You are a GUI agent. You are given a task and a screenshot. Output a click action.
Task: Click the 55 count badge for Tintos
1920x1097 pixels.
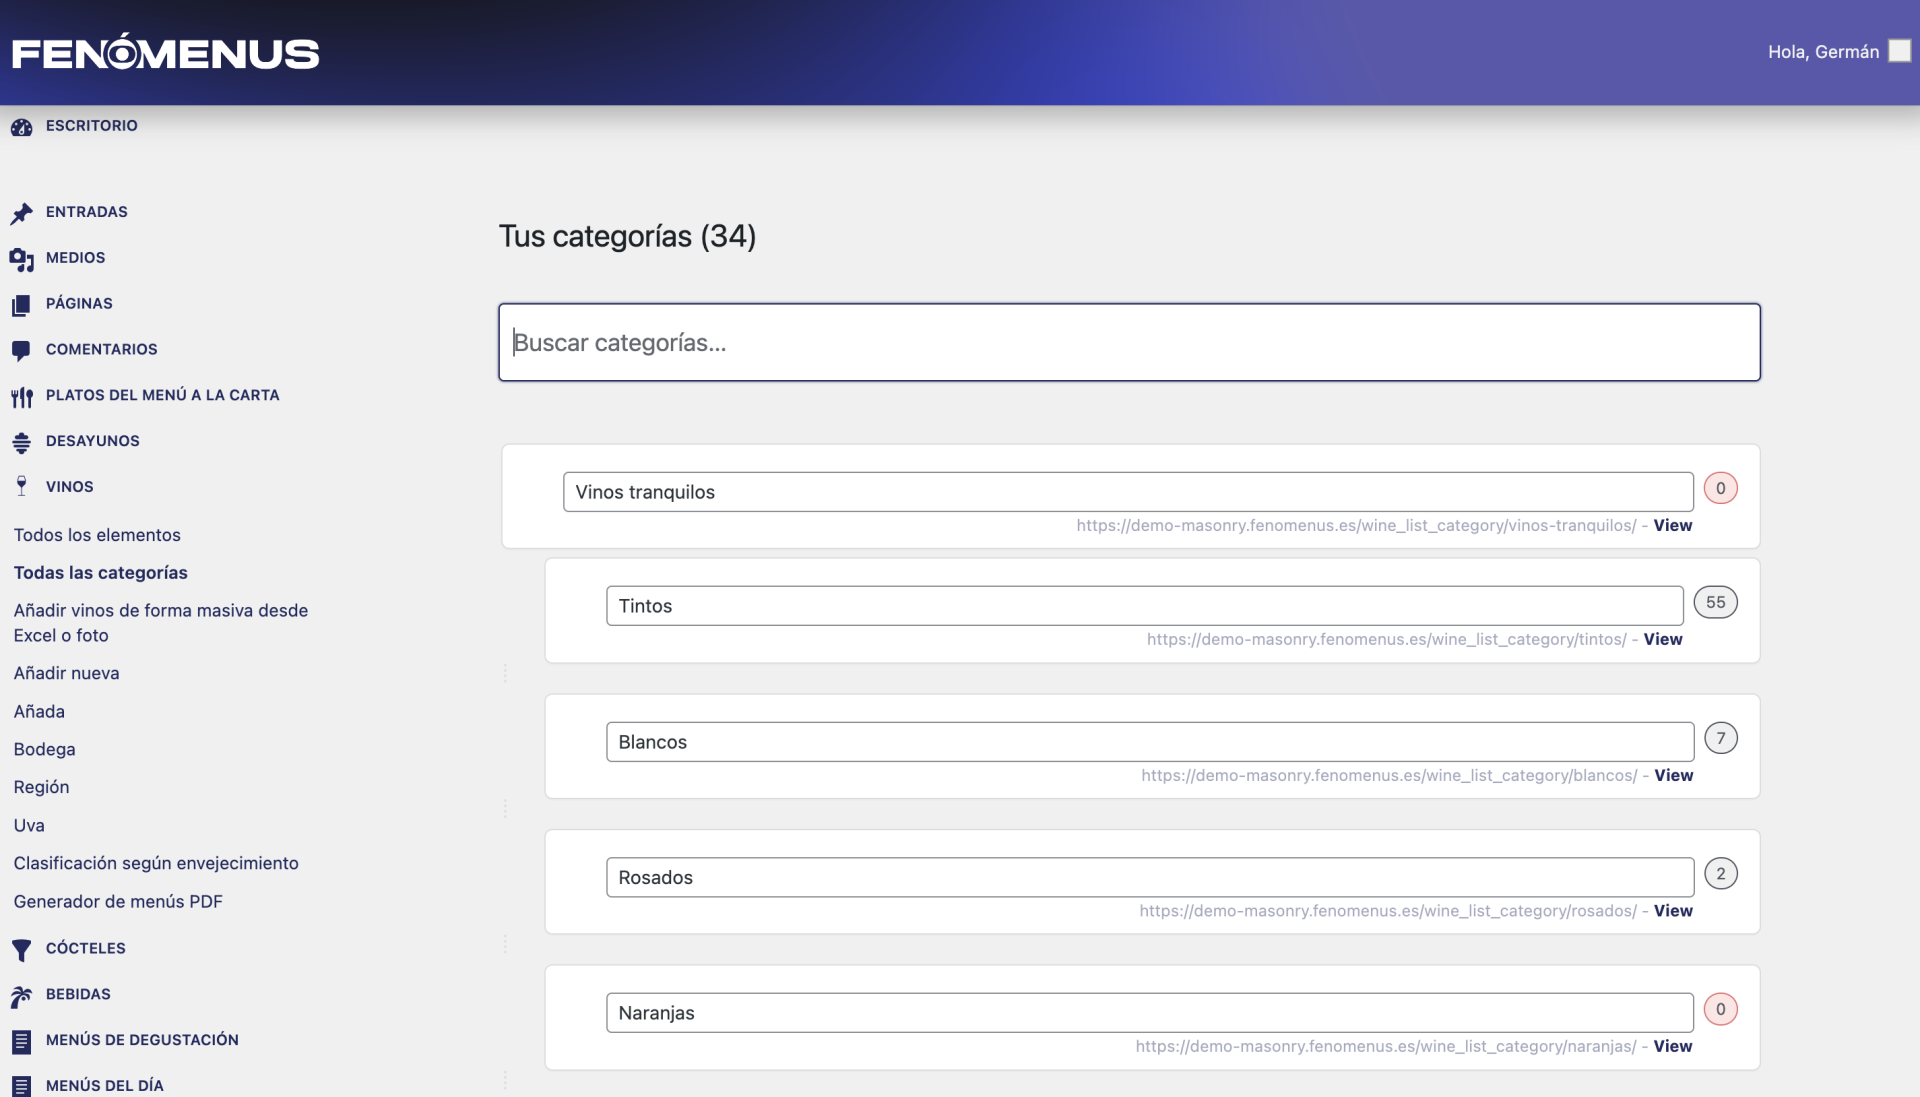1715,602
